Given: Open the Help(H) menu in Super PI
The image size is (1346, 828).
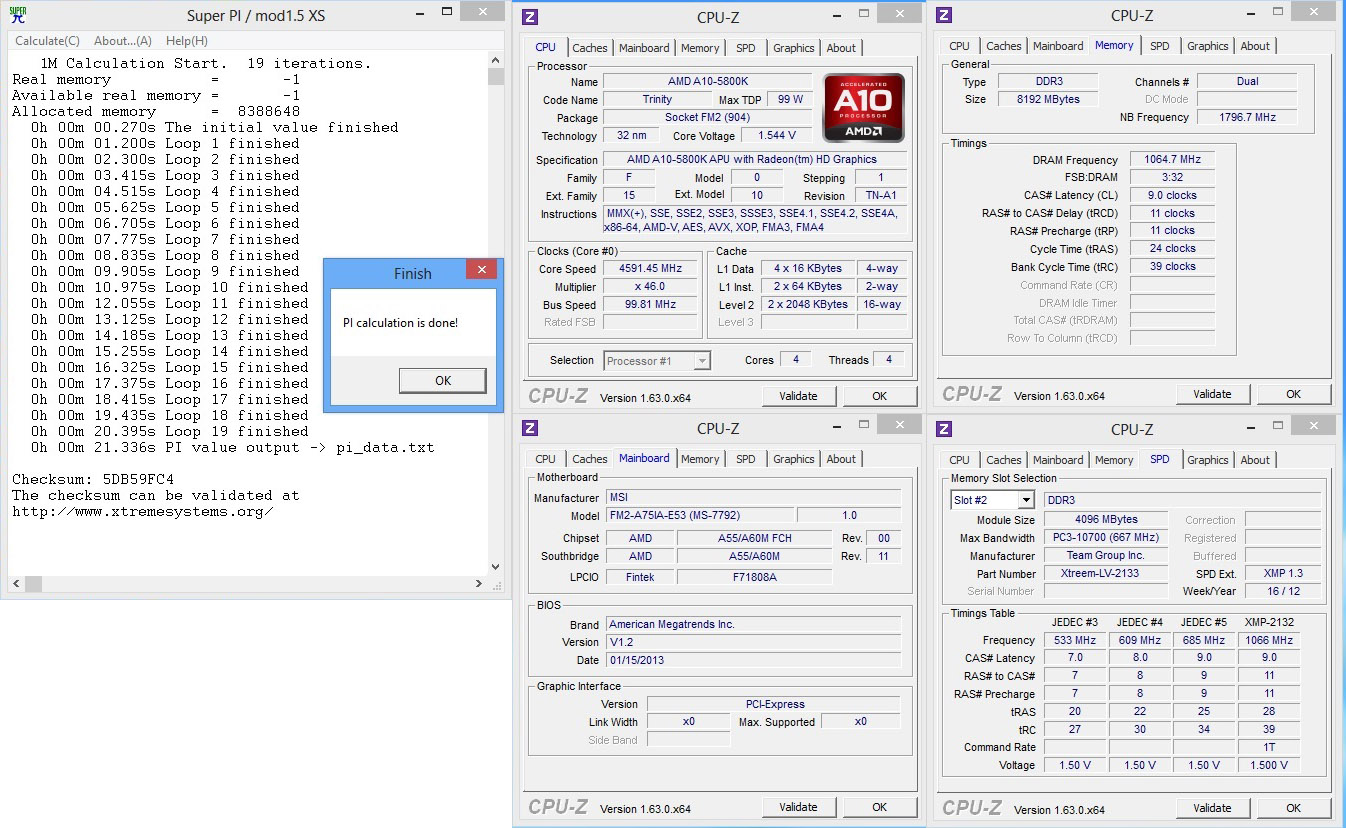Looking at the screenshot, I should [x=187, y=41].
